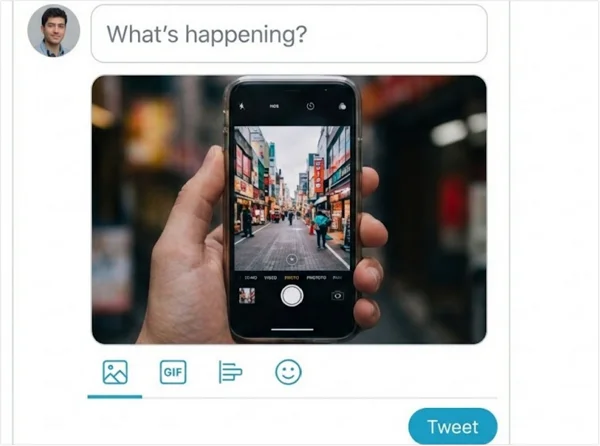Open the profile avatar photo
The width and height of the screenshot is (600, 446).
click(54, 31)
